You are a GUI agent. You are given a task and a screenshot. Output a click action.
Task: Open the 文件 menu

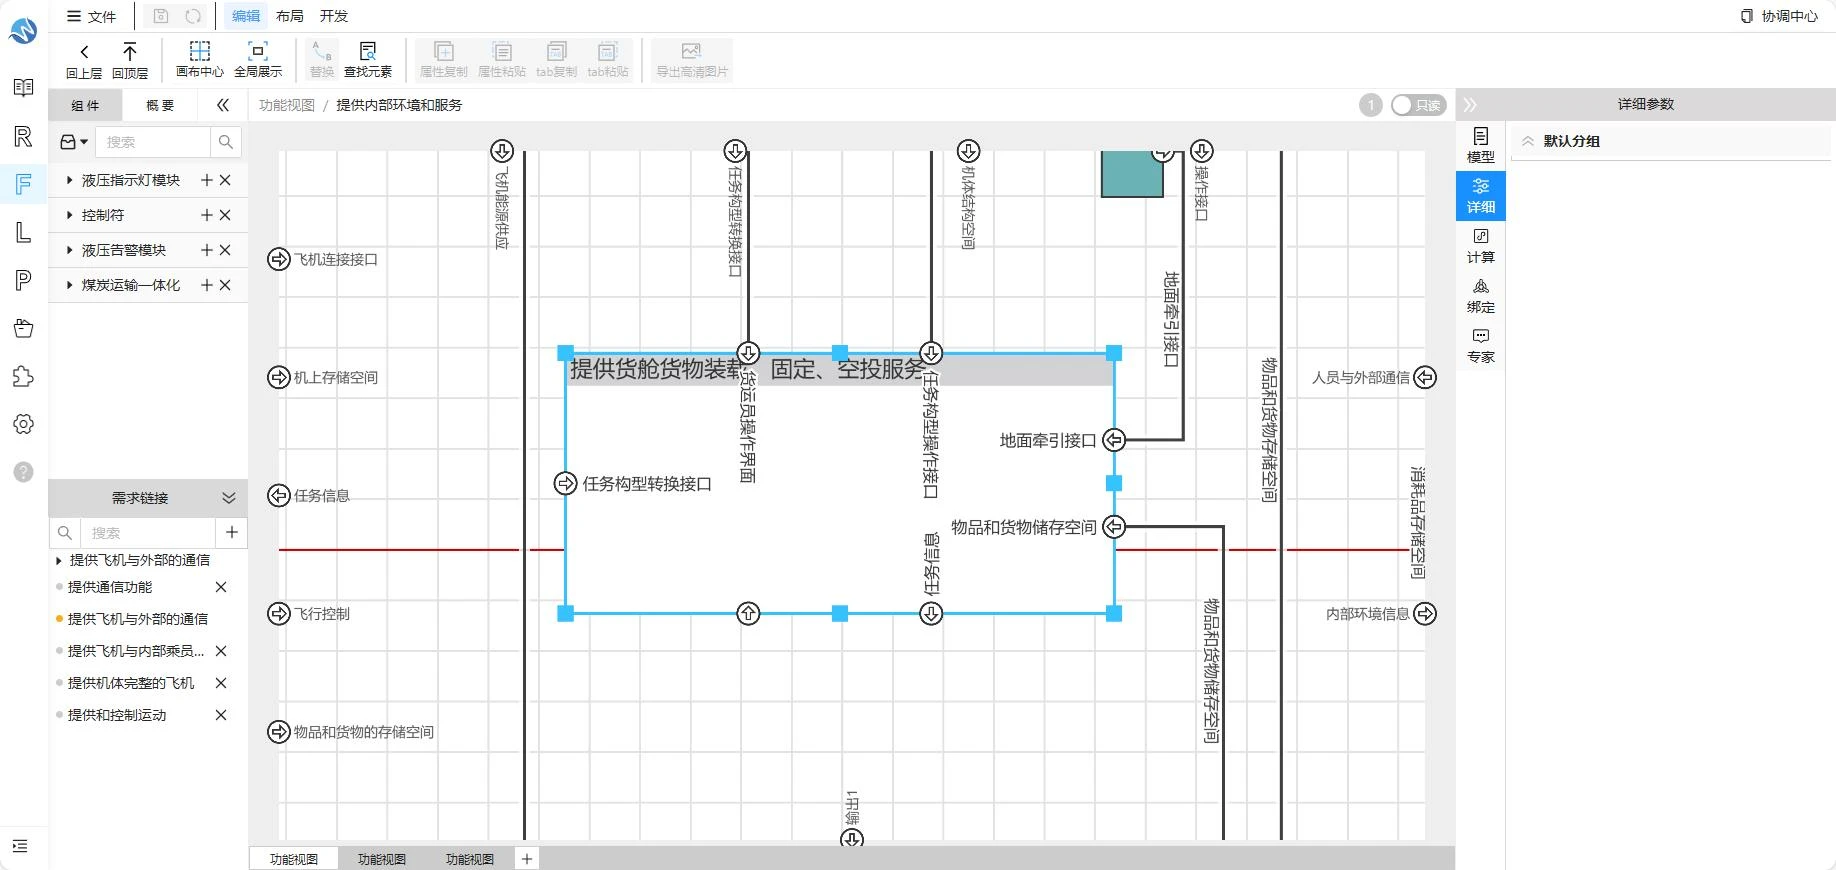[91, 16]
